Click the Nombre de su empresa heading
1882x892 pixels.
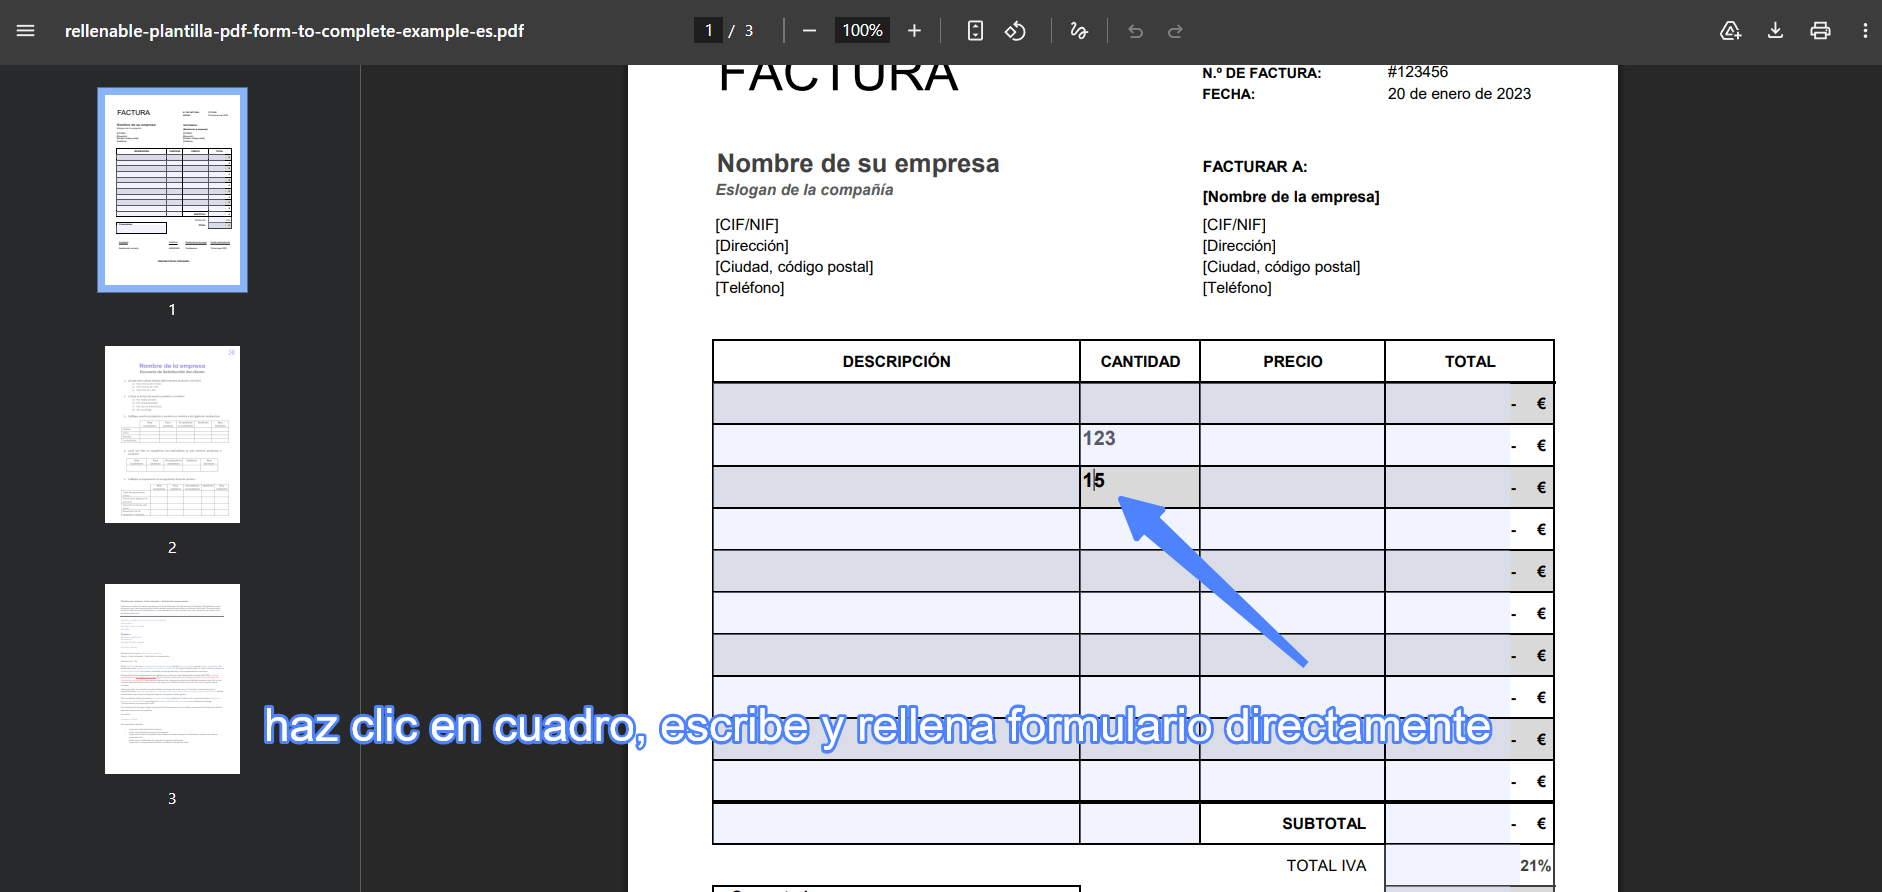pyautogui.click(x=858, y=163)
